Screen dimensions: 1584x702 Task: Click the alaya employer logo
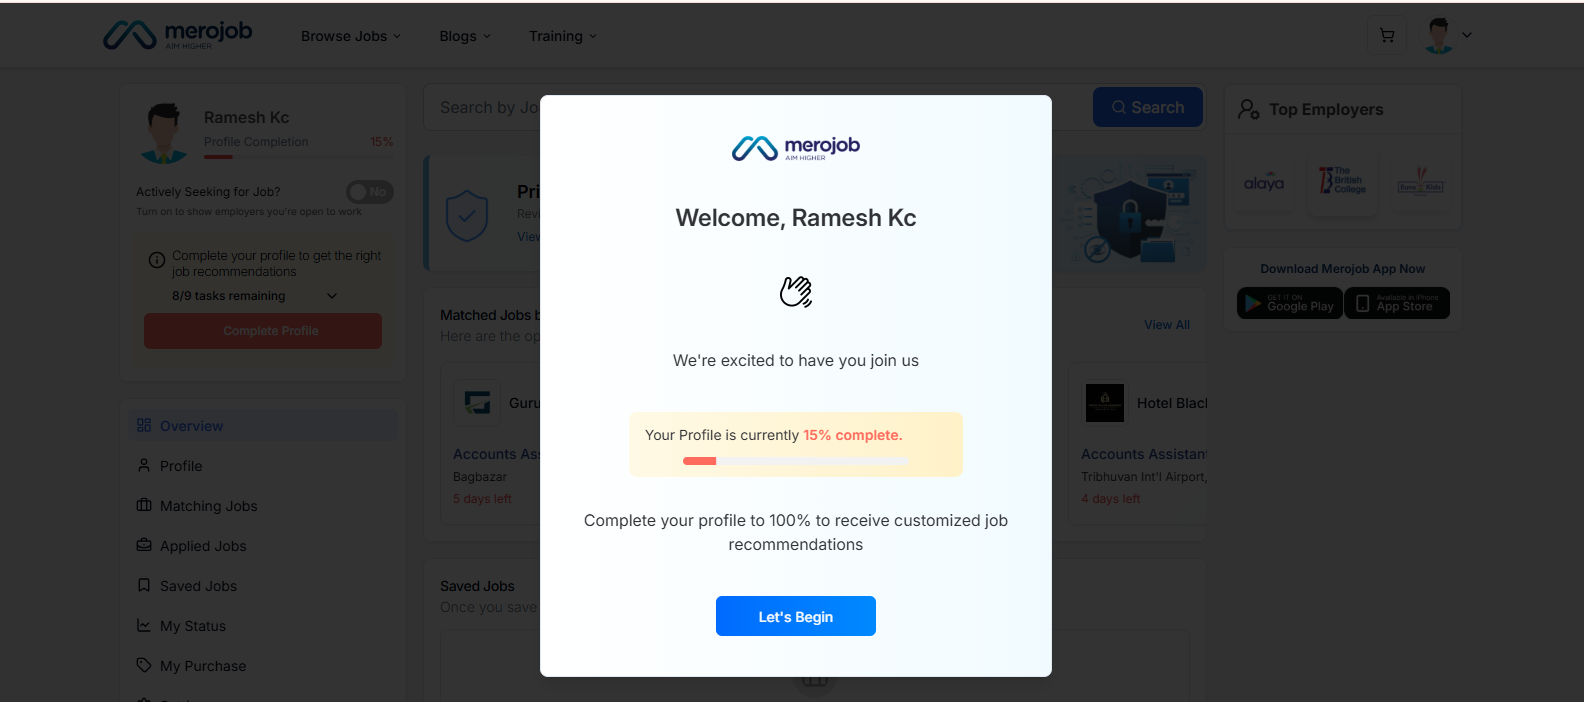(x=1264, y=183)
